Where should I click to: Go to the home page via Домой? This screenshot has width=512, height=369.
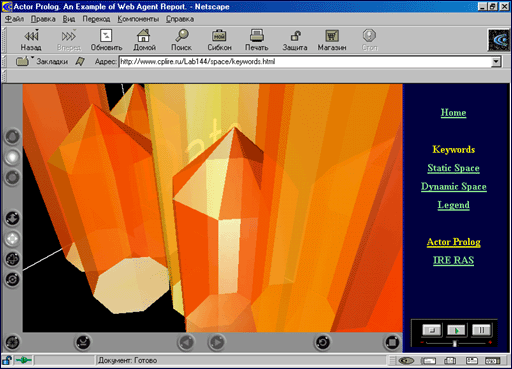[144, 40]
